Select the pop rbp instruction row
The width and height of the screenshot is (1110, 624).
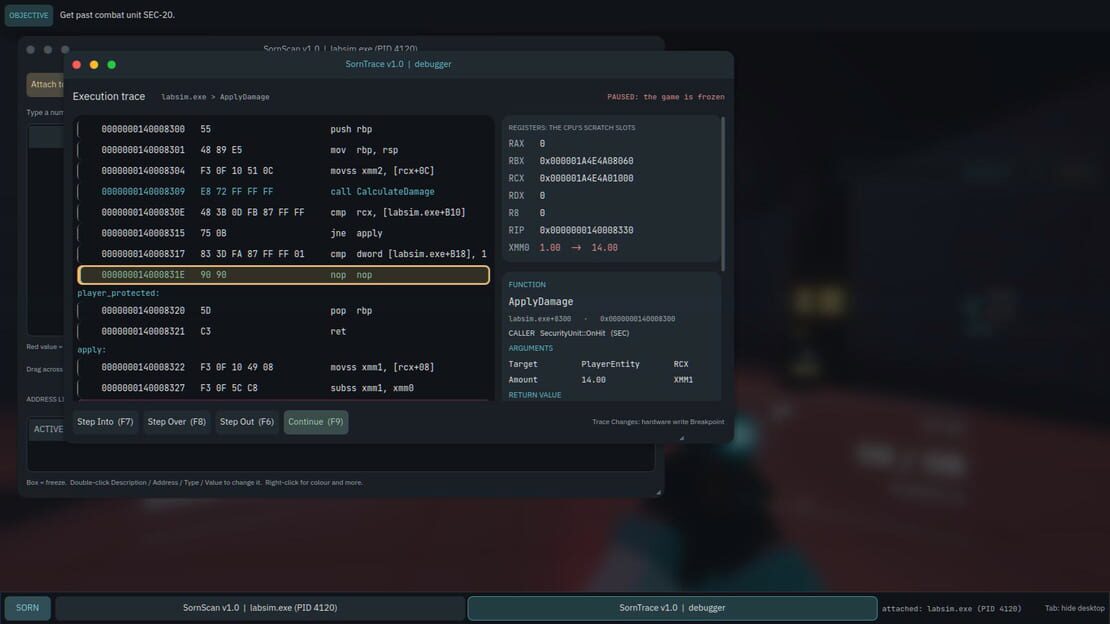(283, 311)
